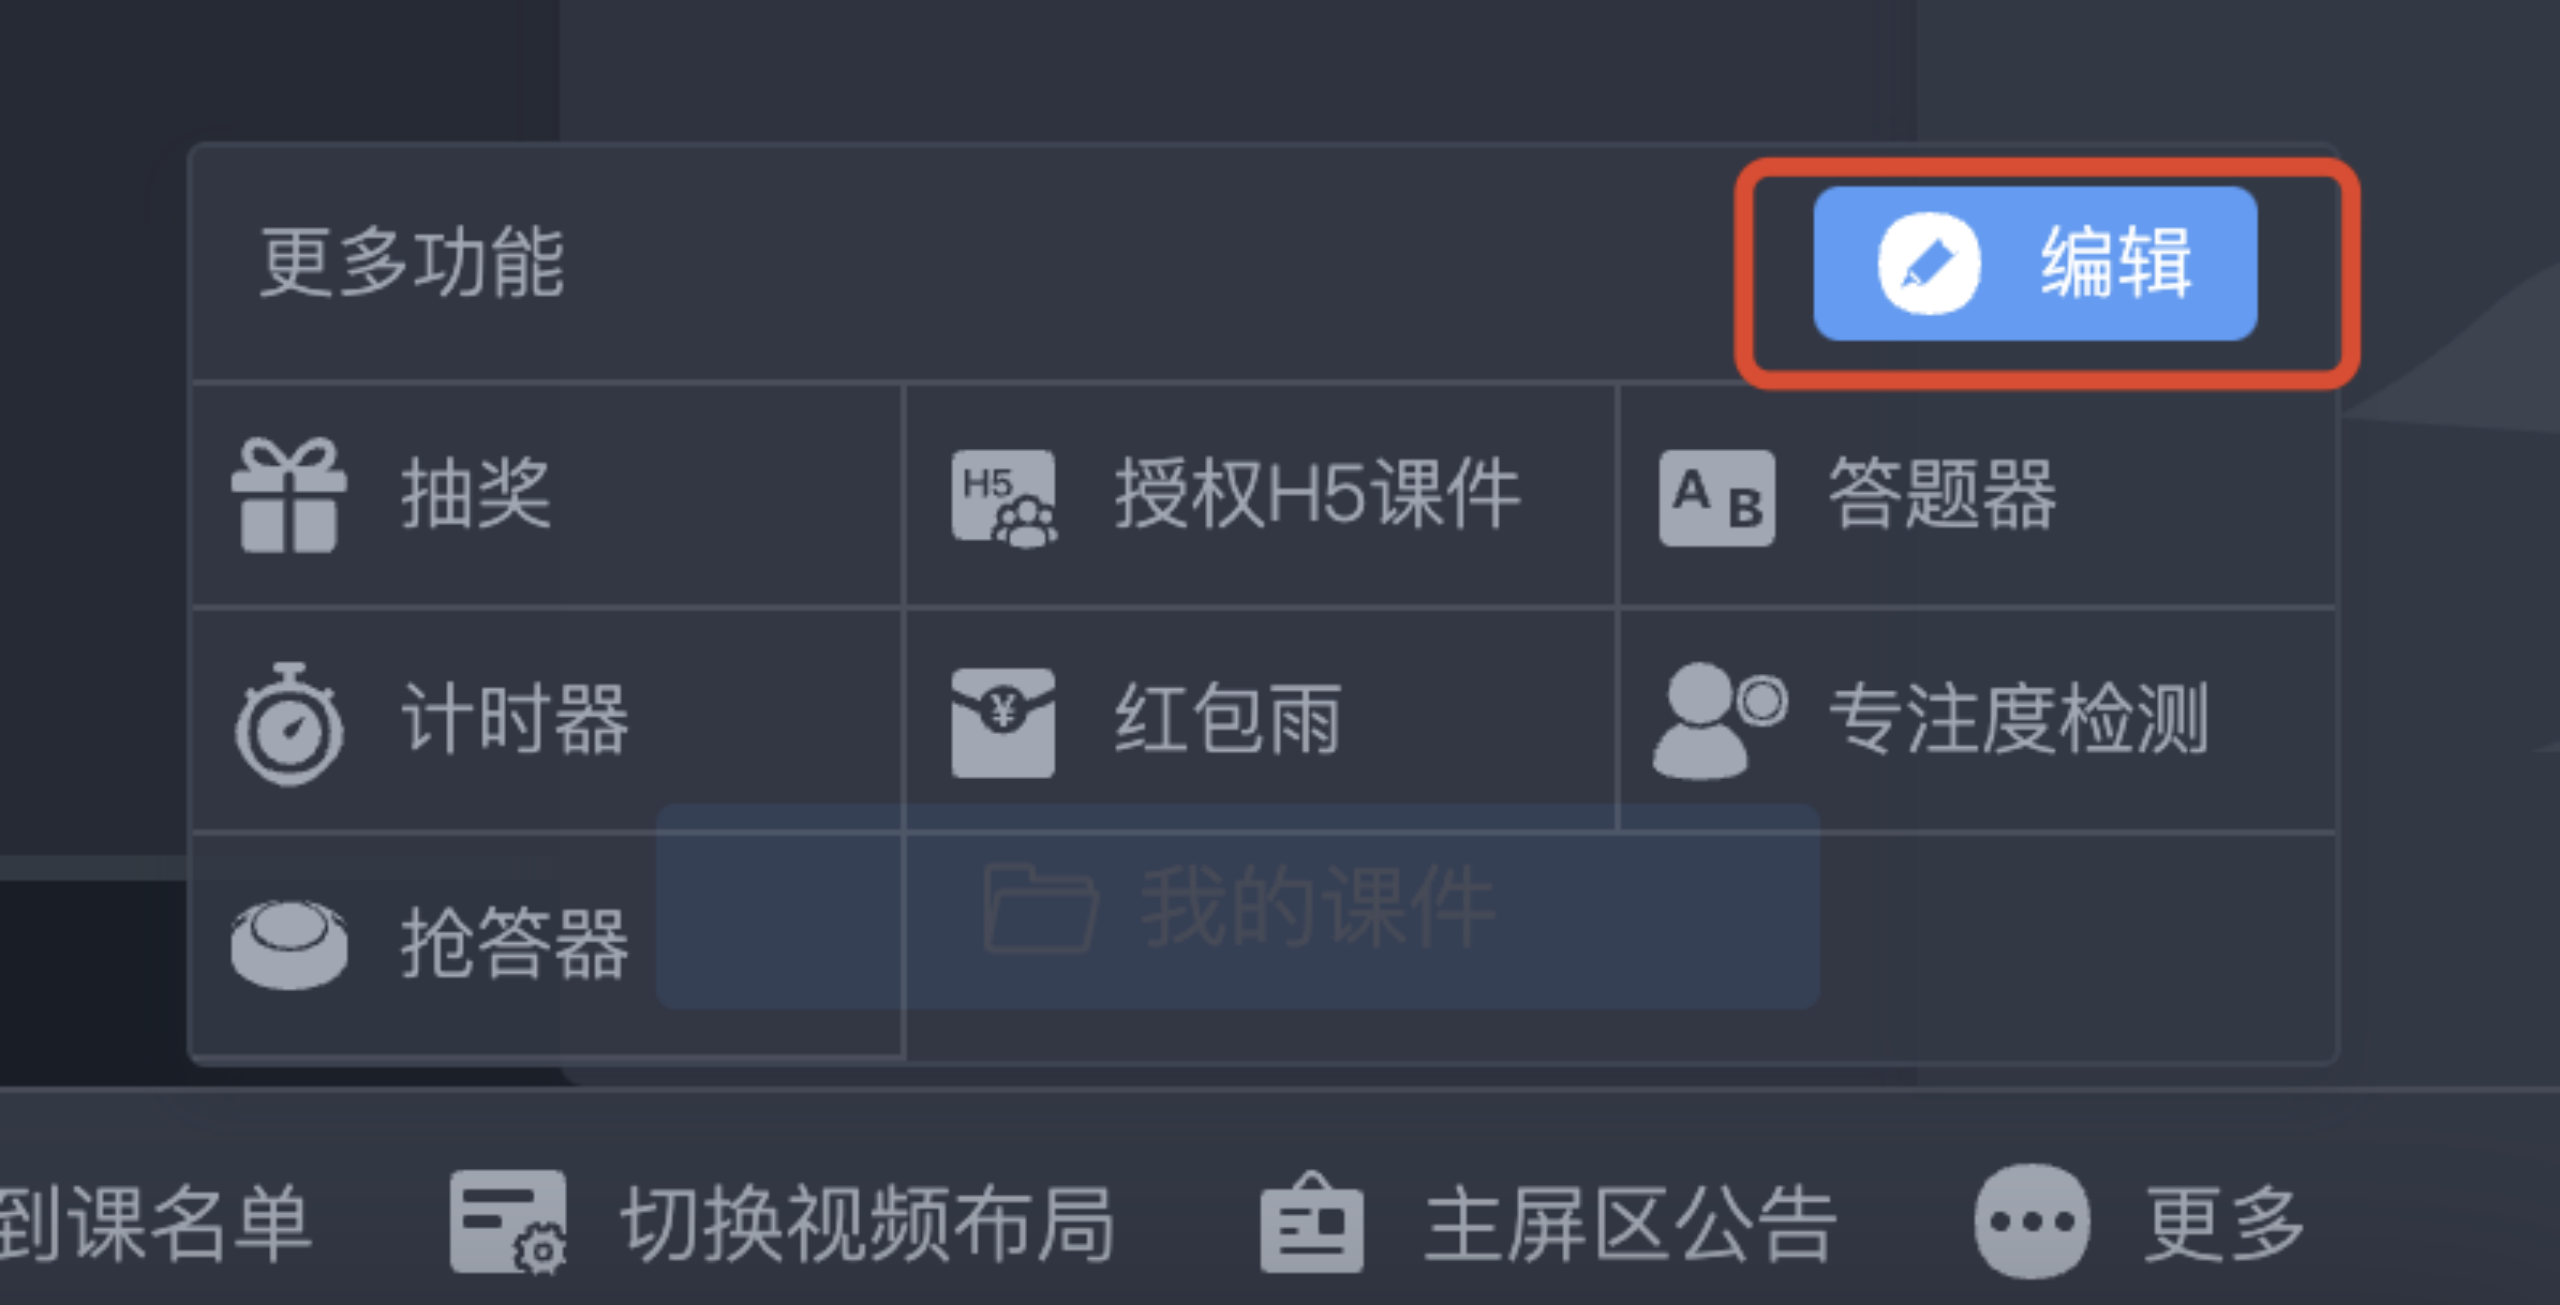Click the blue 编辑 edit button
This screenshot has width=2560, height=1305.
point(2035,264)
